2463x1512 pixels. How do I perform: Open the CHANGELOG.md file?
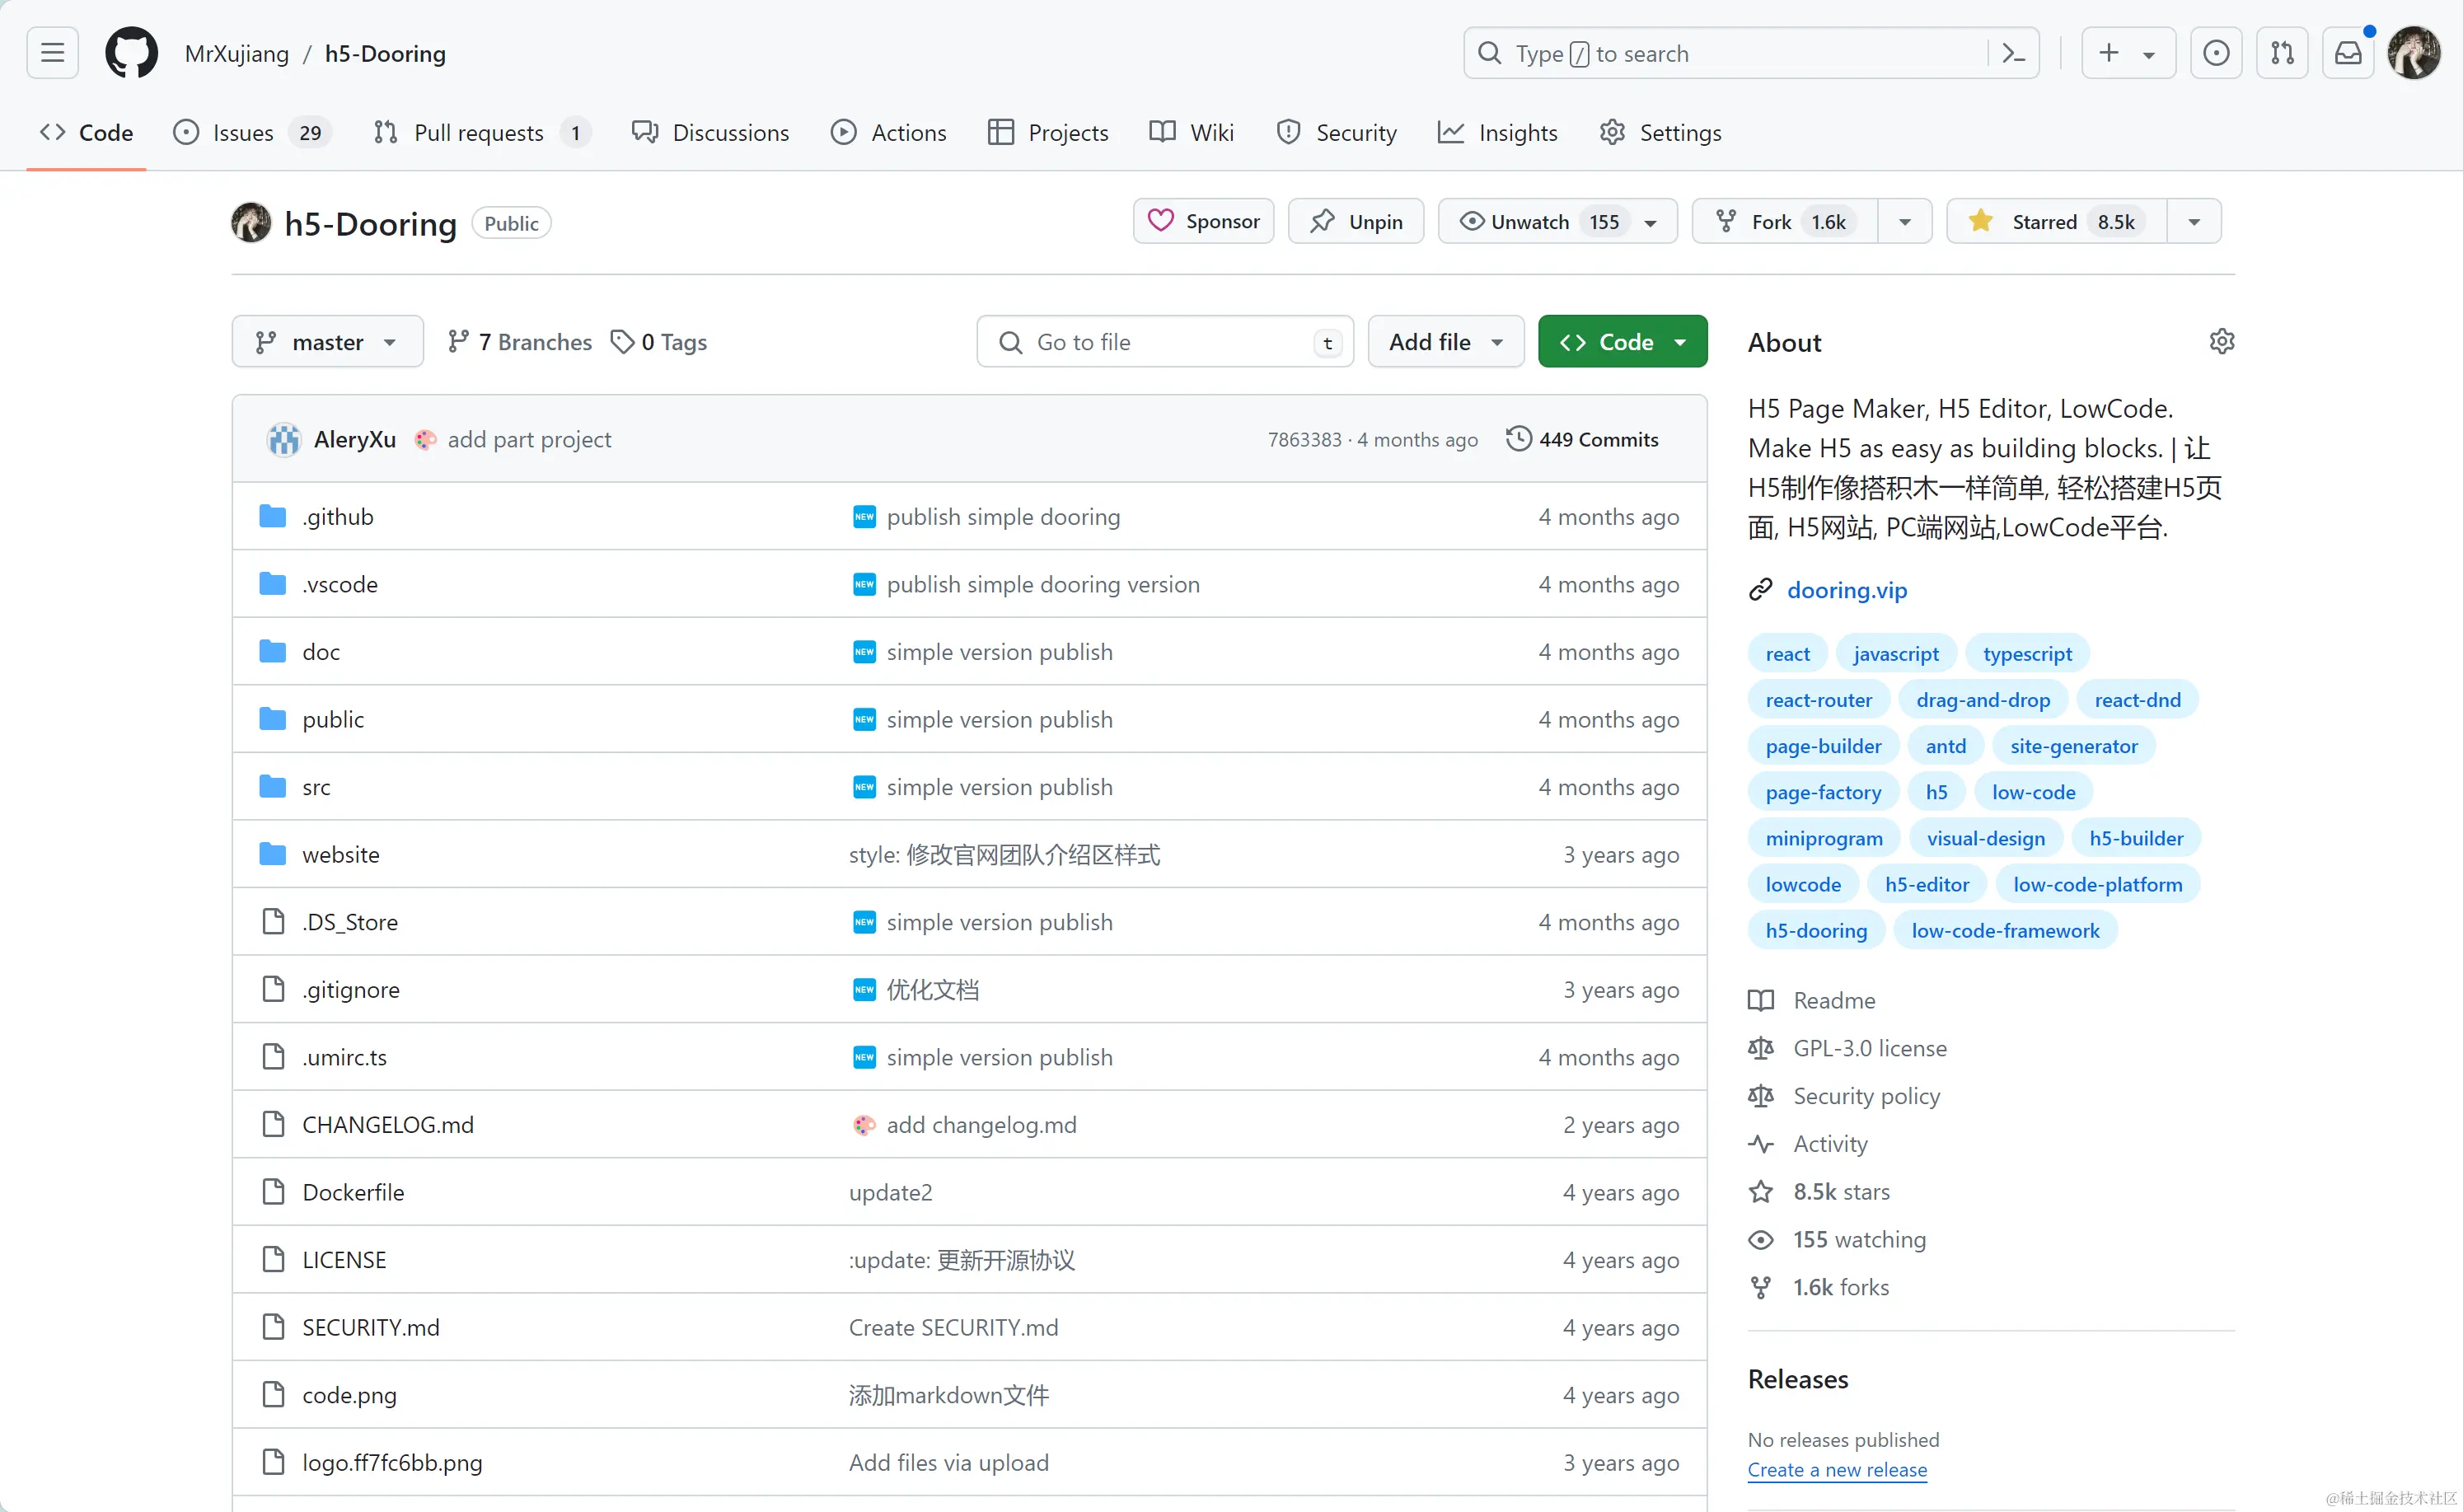click(x=388, y=1124)
